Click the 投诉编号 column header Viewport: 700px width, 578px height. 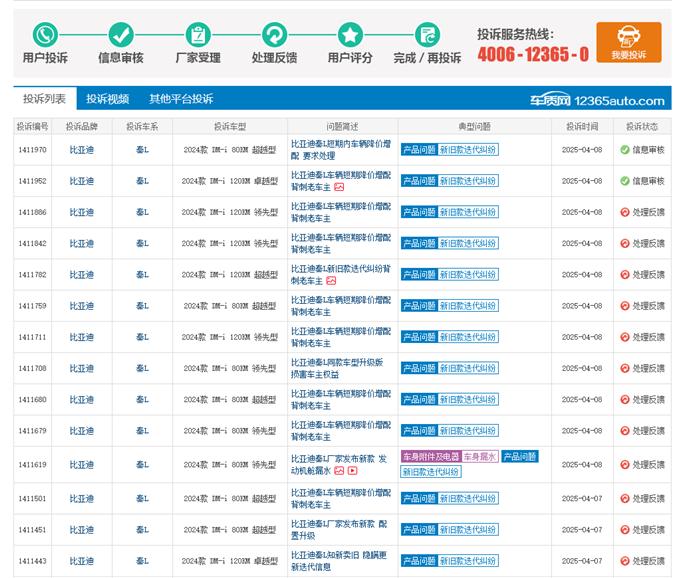click(x=33, y=127)
